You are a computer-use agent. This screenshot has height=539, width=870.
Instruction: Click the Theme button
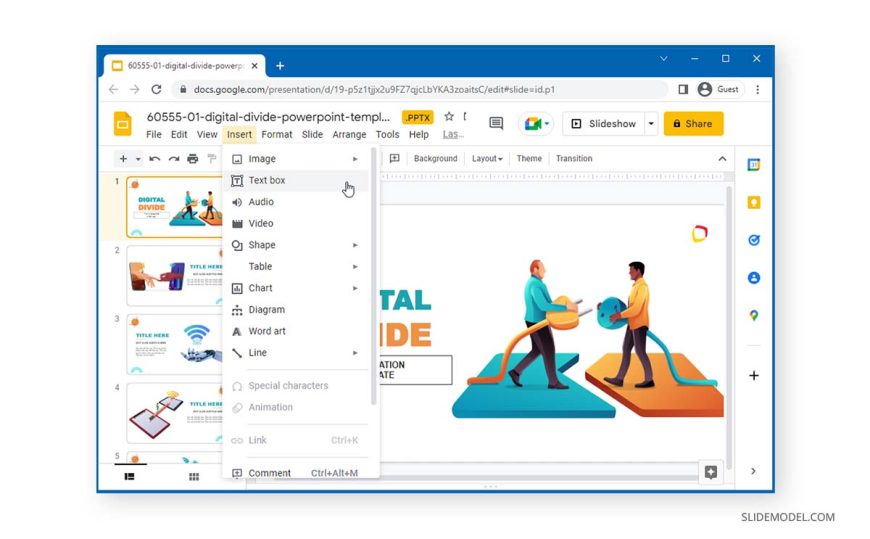(x=529, y=159)
